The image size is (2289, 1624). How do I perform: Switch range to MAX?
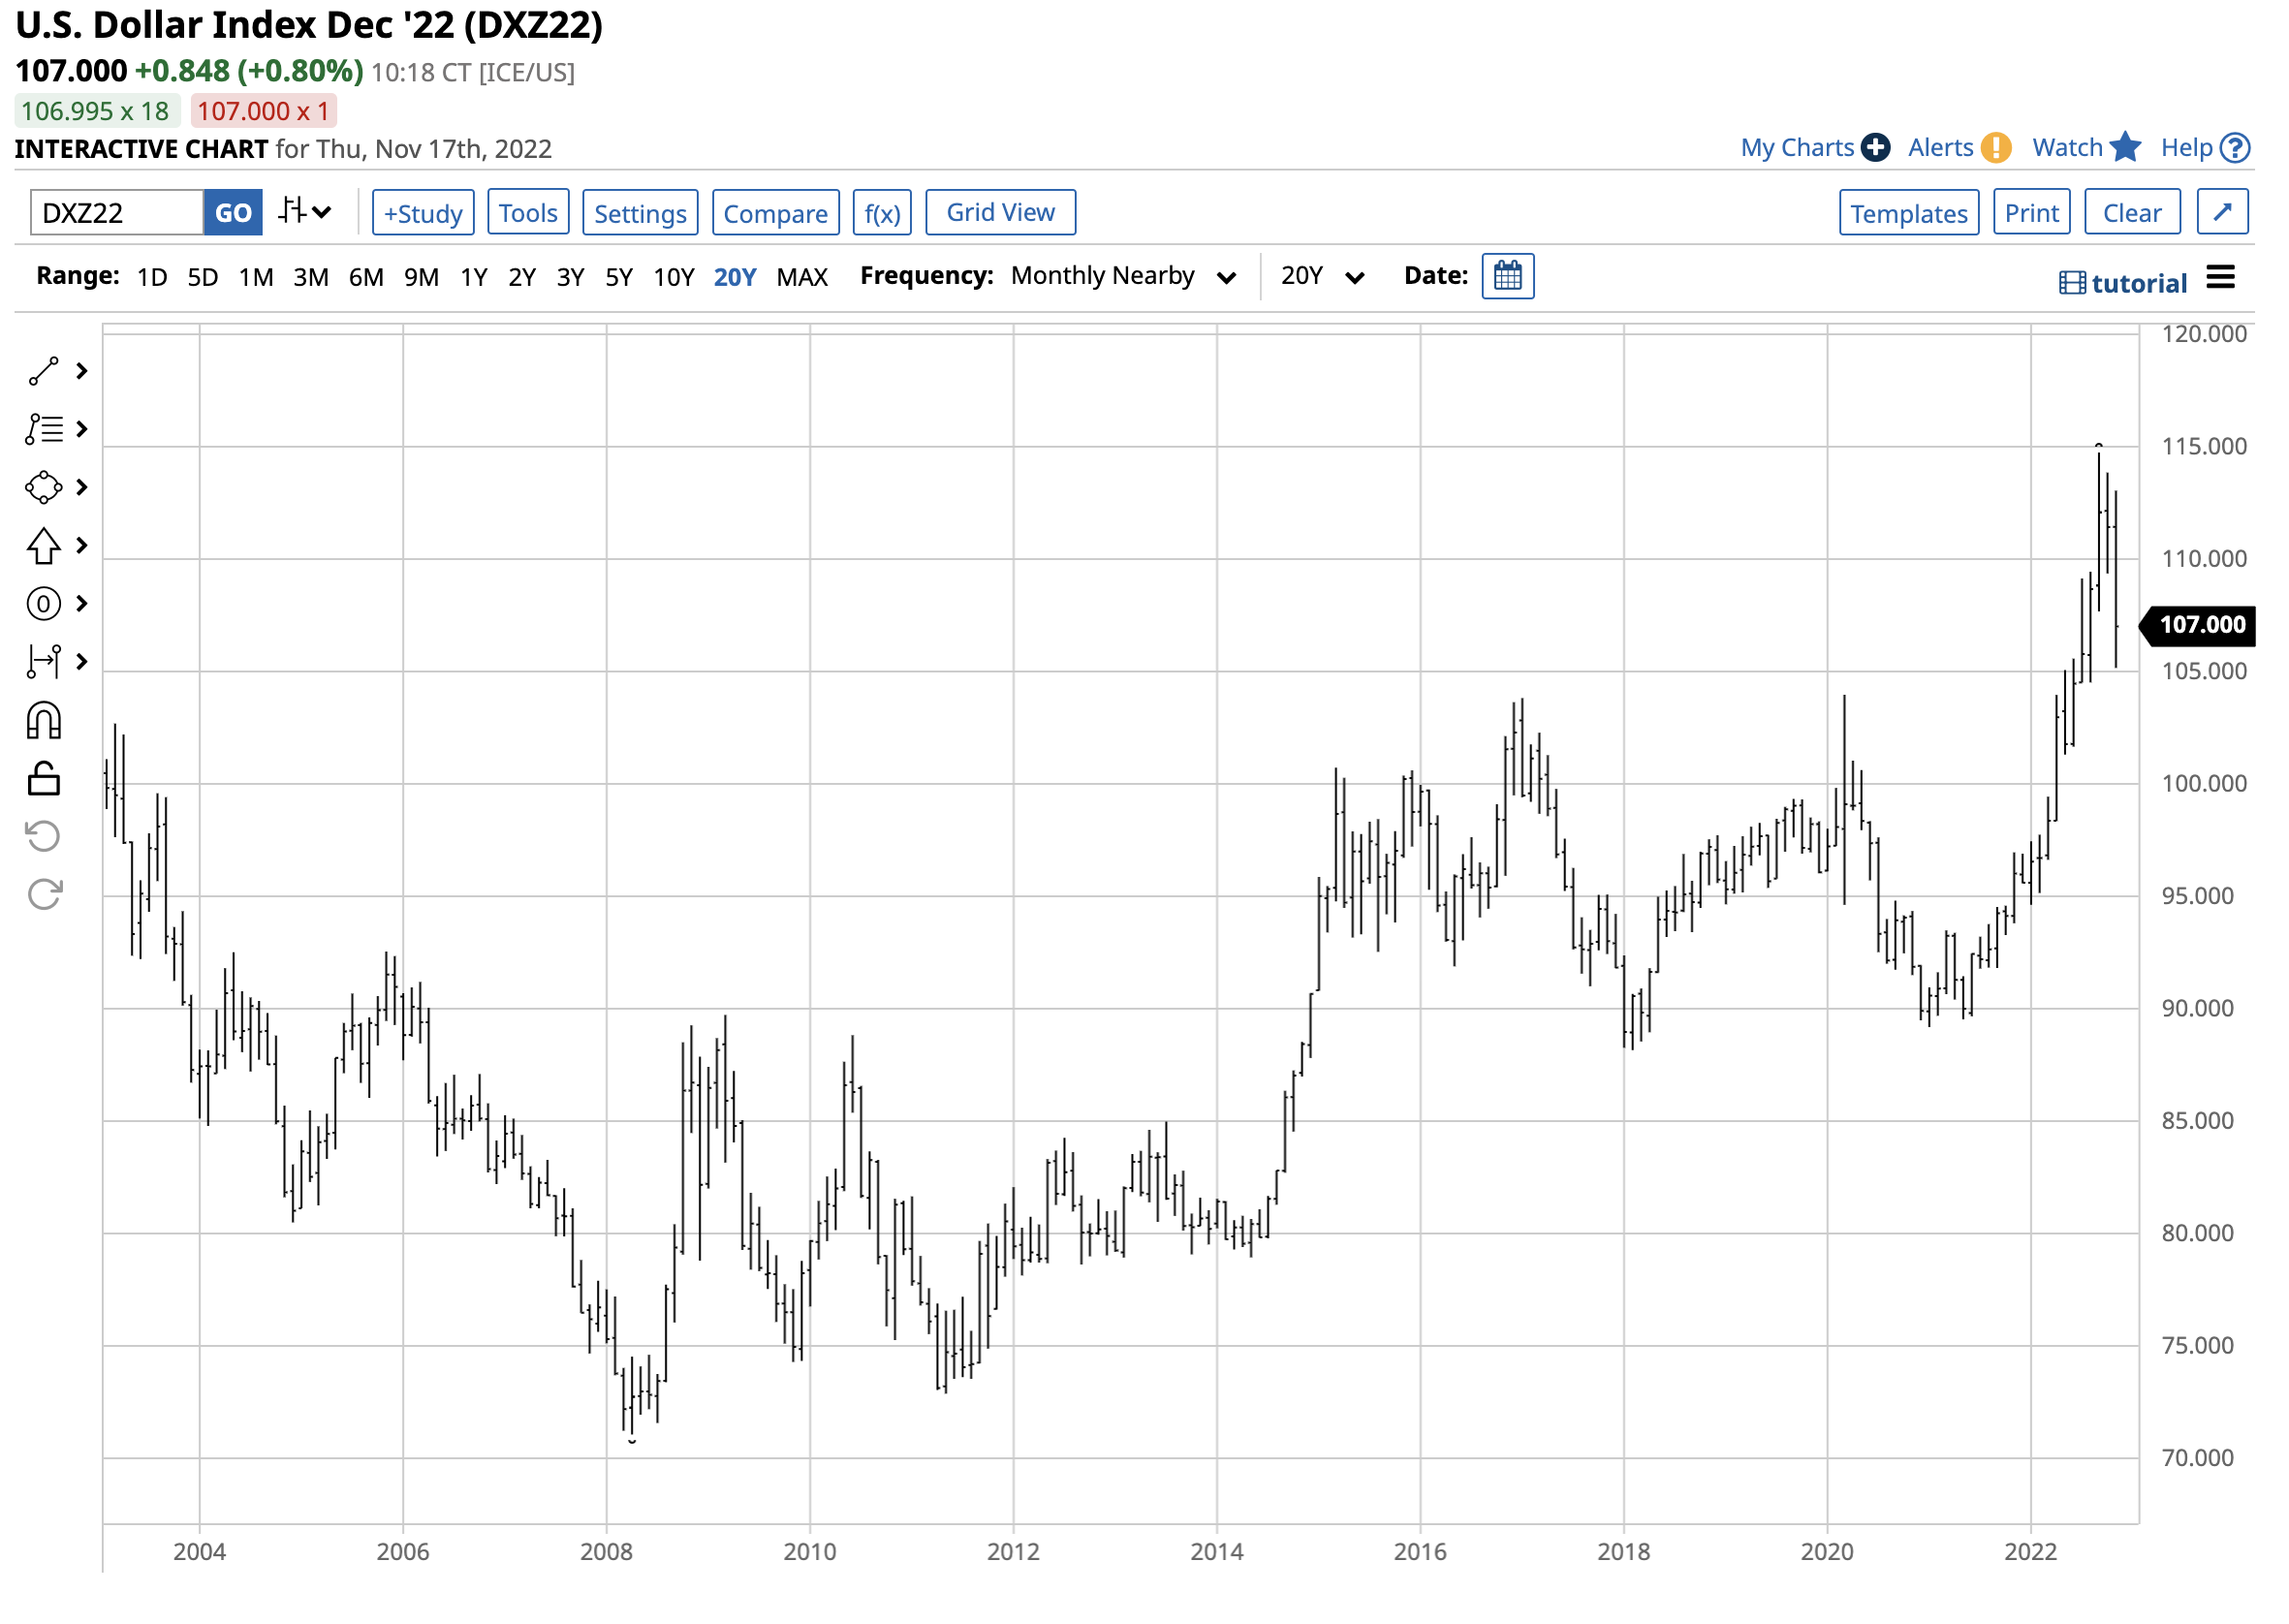pos(803,278)
